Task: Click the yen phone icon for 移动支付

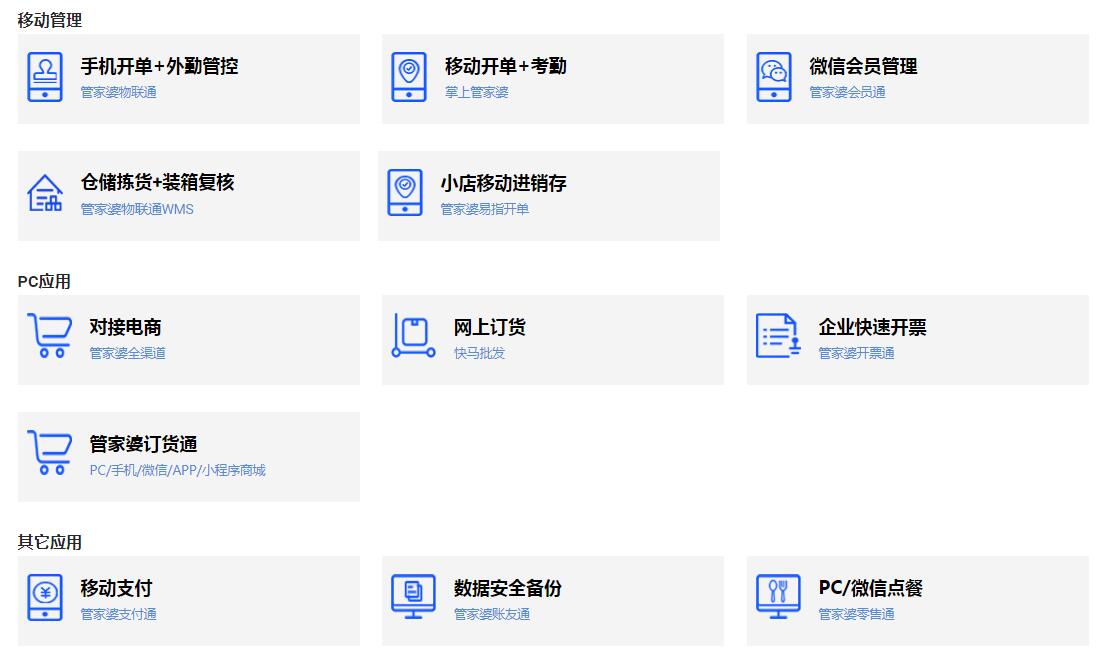Action: click(x=45, y=597)
